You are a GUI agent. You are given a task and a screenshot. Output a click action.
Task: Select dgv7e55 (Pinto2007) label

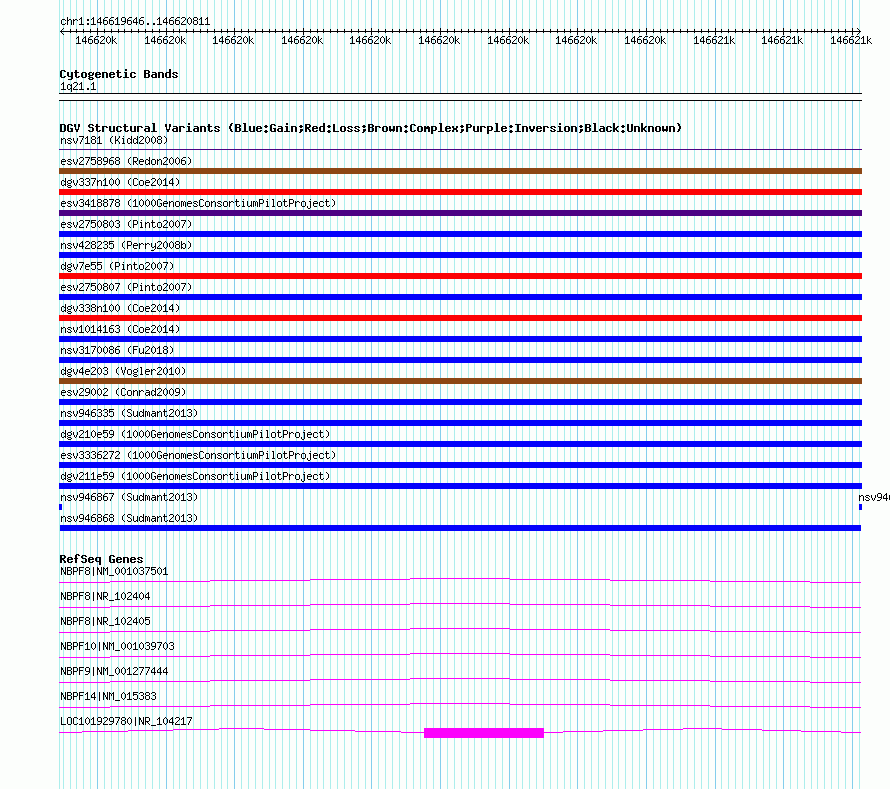117,266
